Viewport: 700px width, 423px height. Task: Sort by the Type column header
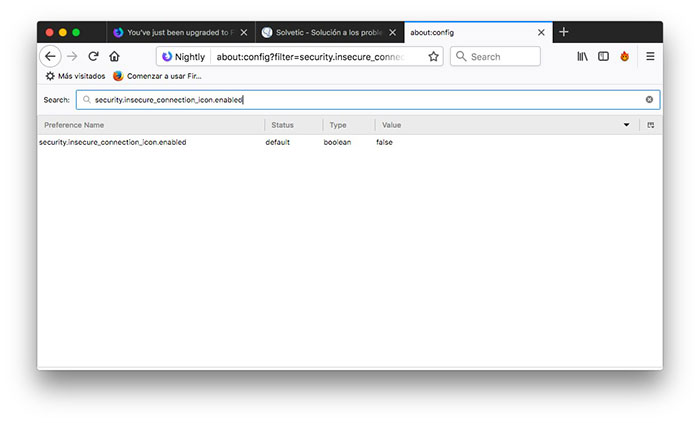point(349,125)
